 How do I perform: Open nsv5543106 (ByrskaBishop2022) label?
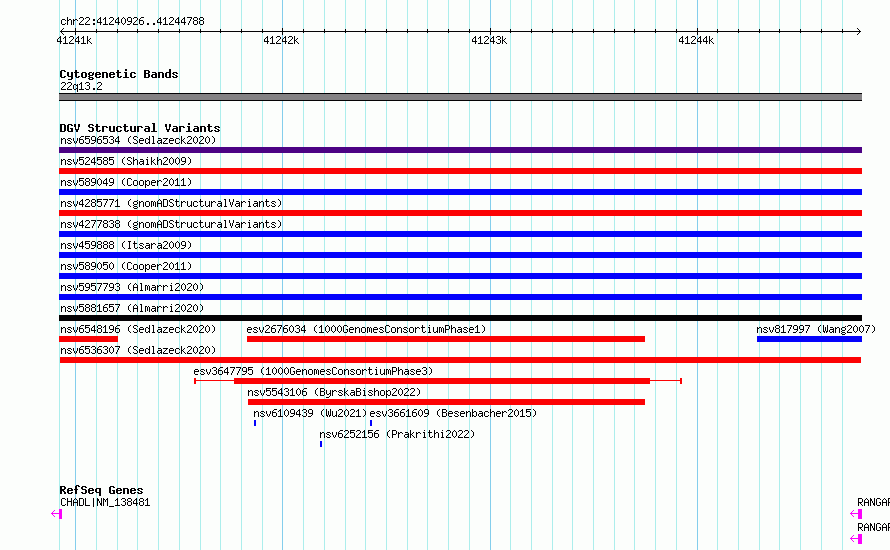tap(334, 392)
